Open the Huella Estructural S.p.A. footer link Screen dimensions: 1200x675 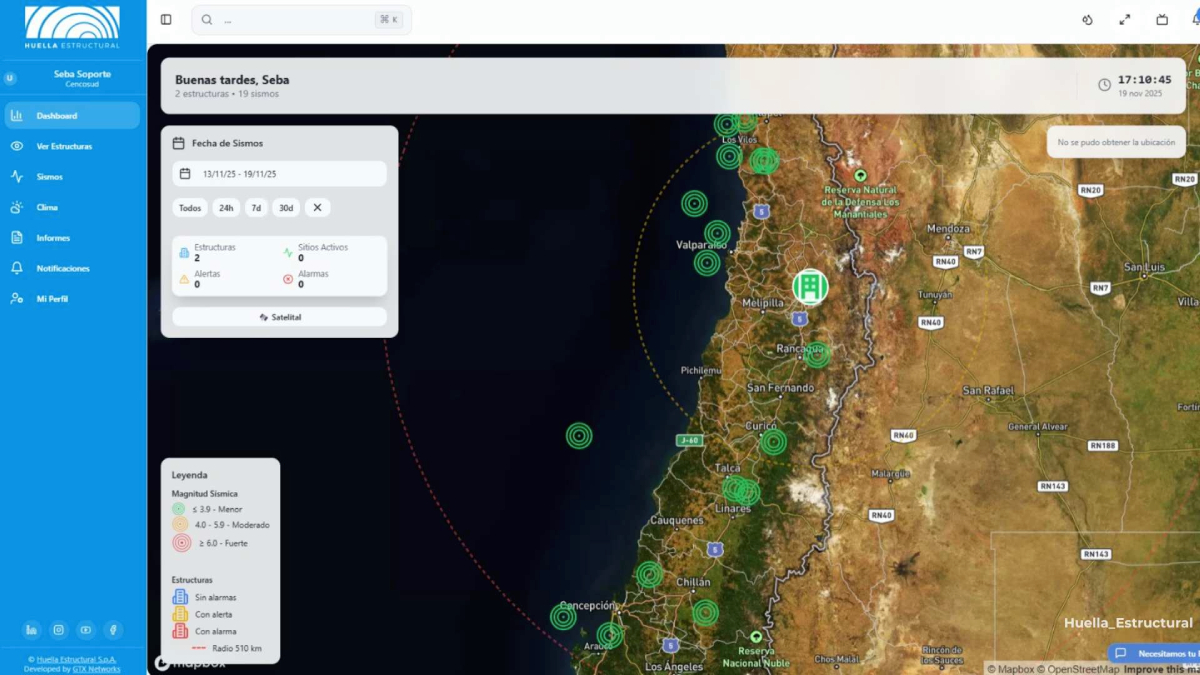coord(76,659)
